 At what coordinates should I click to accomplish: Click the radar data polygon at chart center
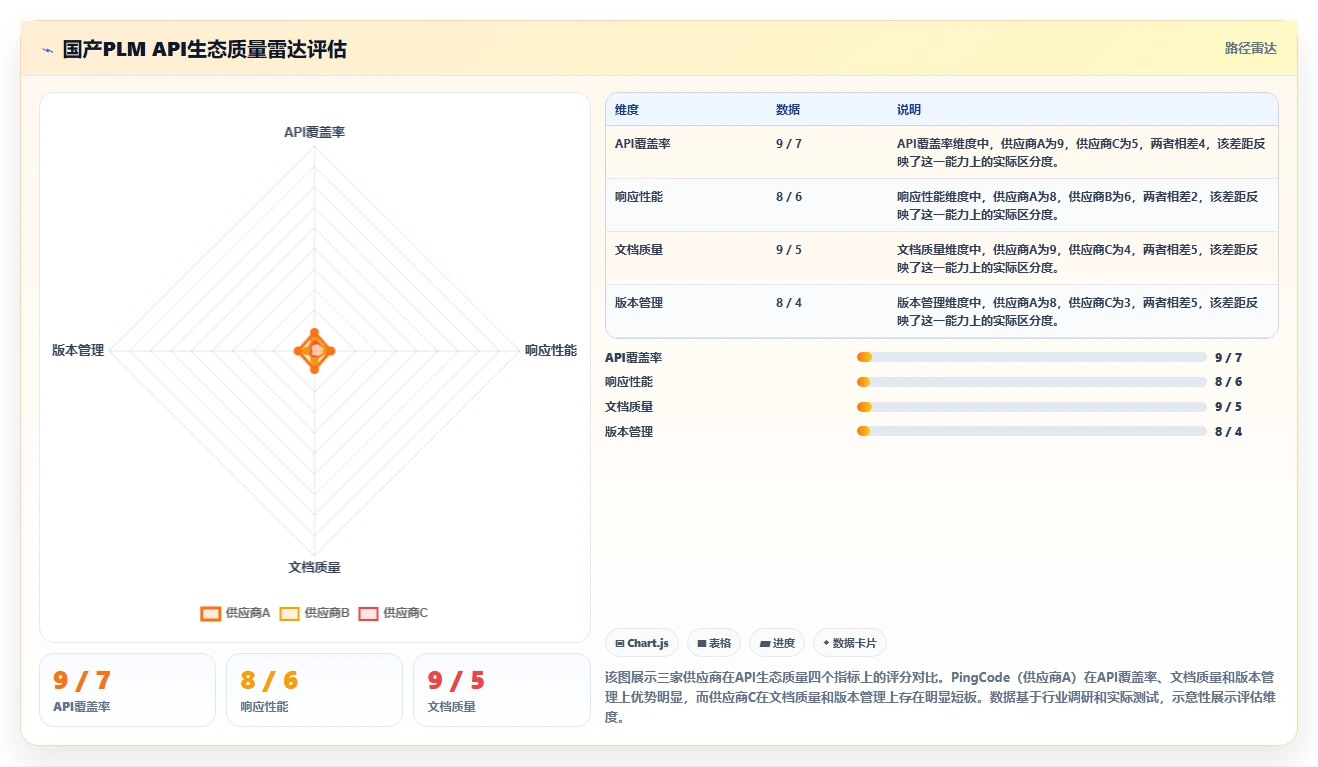click(x=315, y=350)
